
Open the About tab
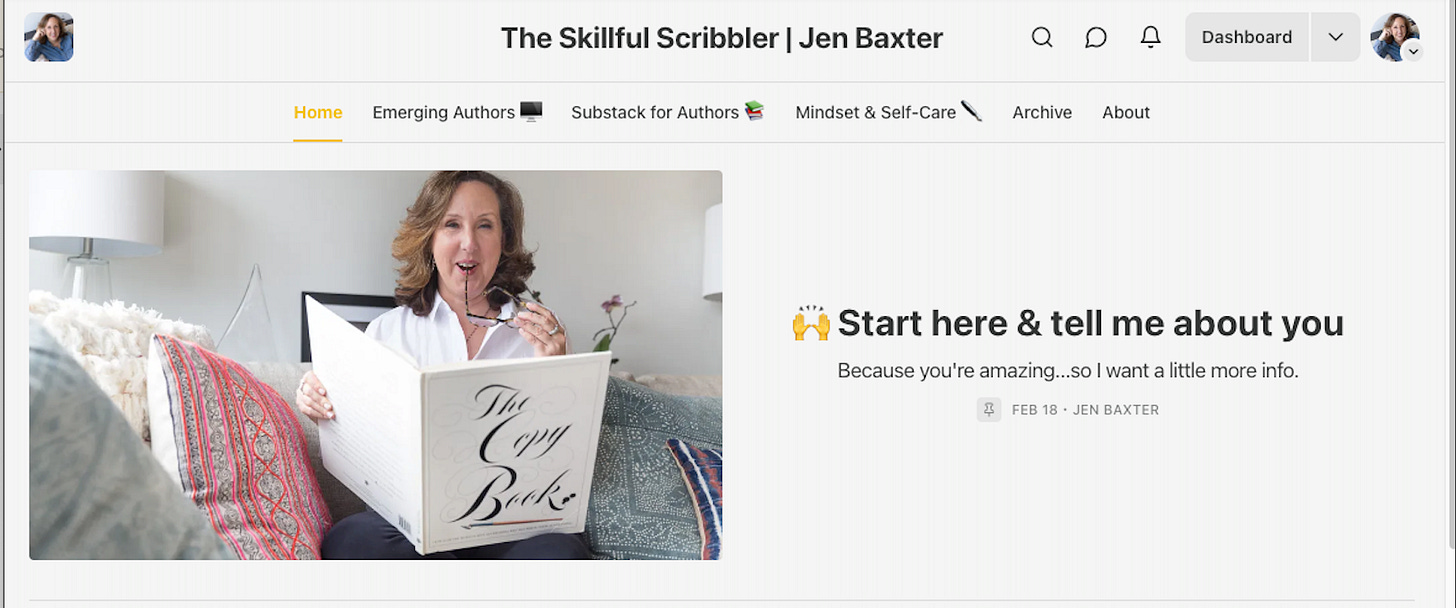(x=1126, y=112)
